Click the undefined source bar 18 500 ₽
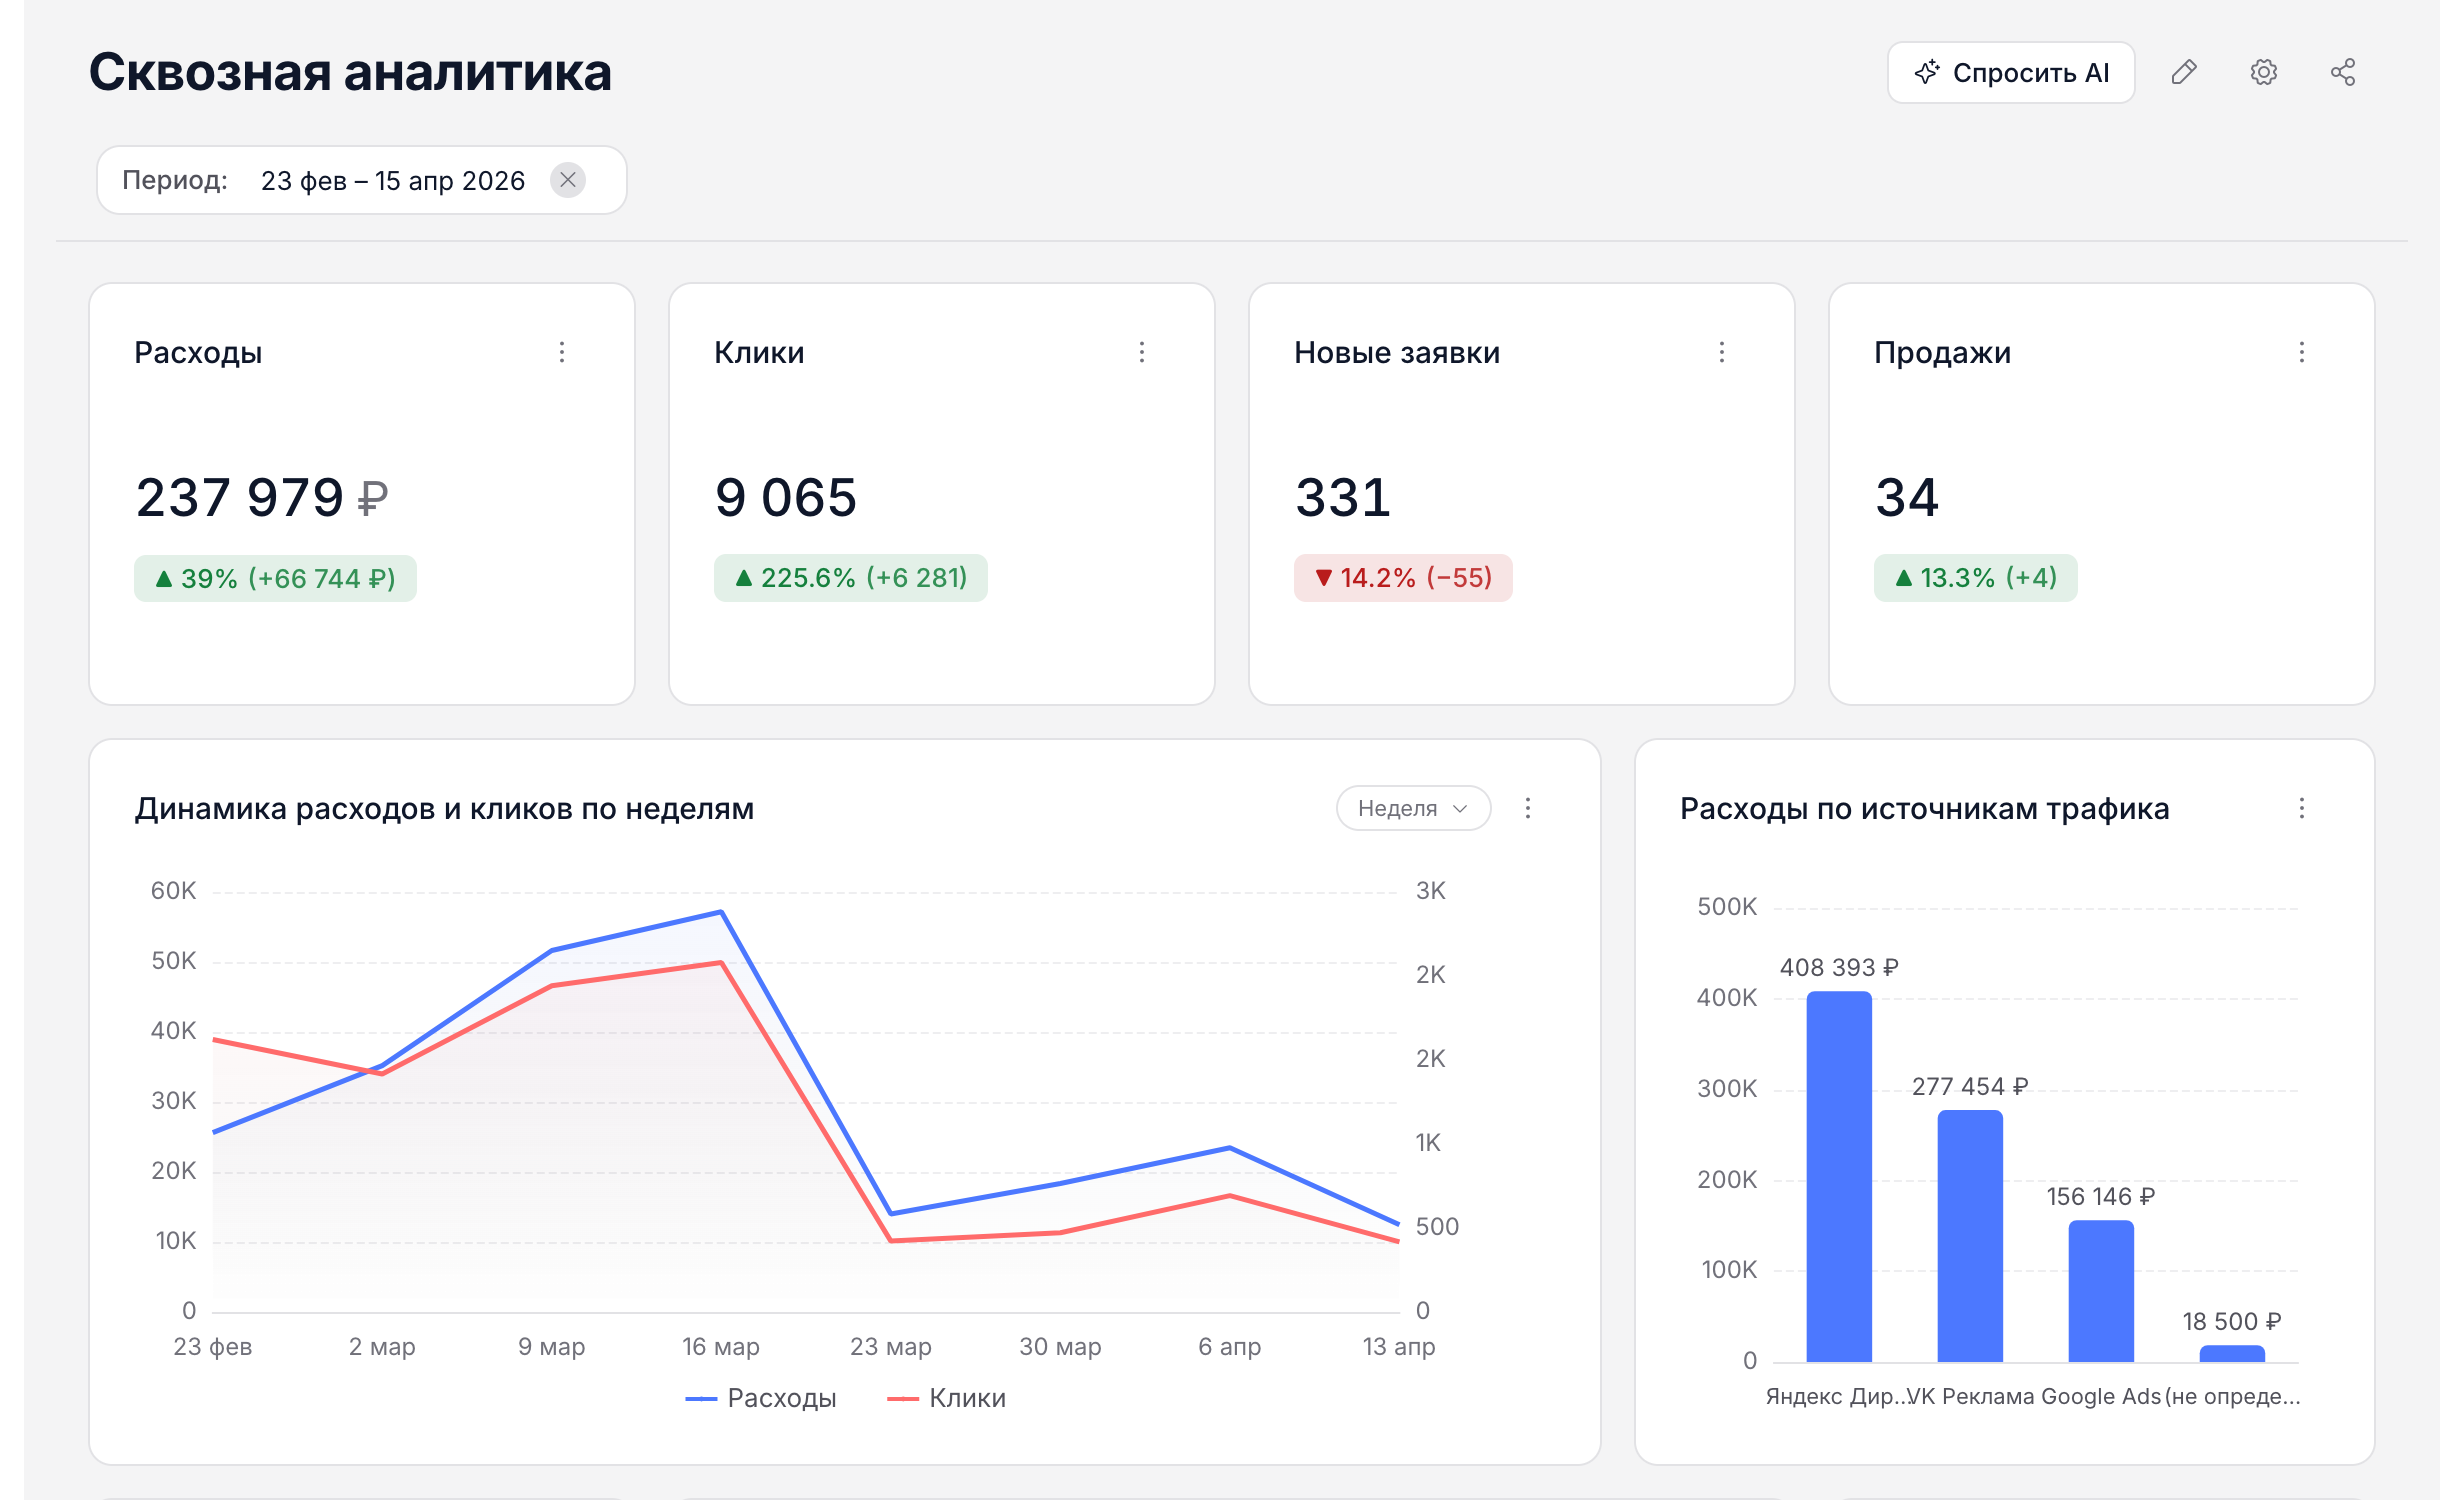 tap(2232, 1354)
